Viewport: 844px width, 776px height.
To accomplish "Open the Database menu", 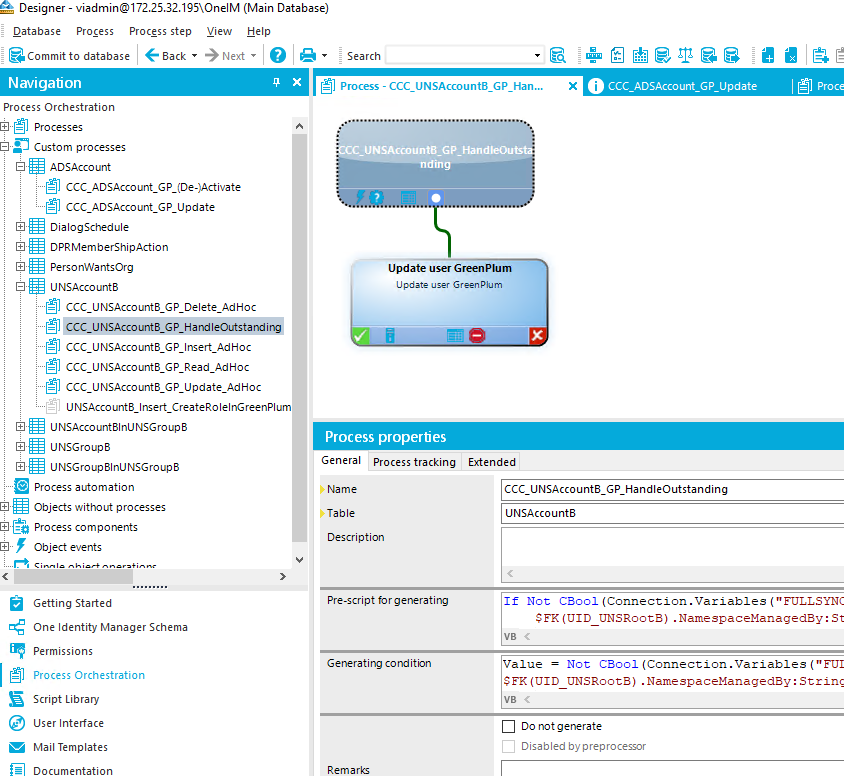I will 37,31.
